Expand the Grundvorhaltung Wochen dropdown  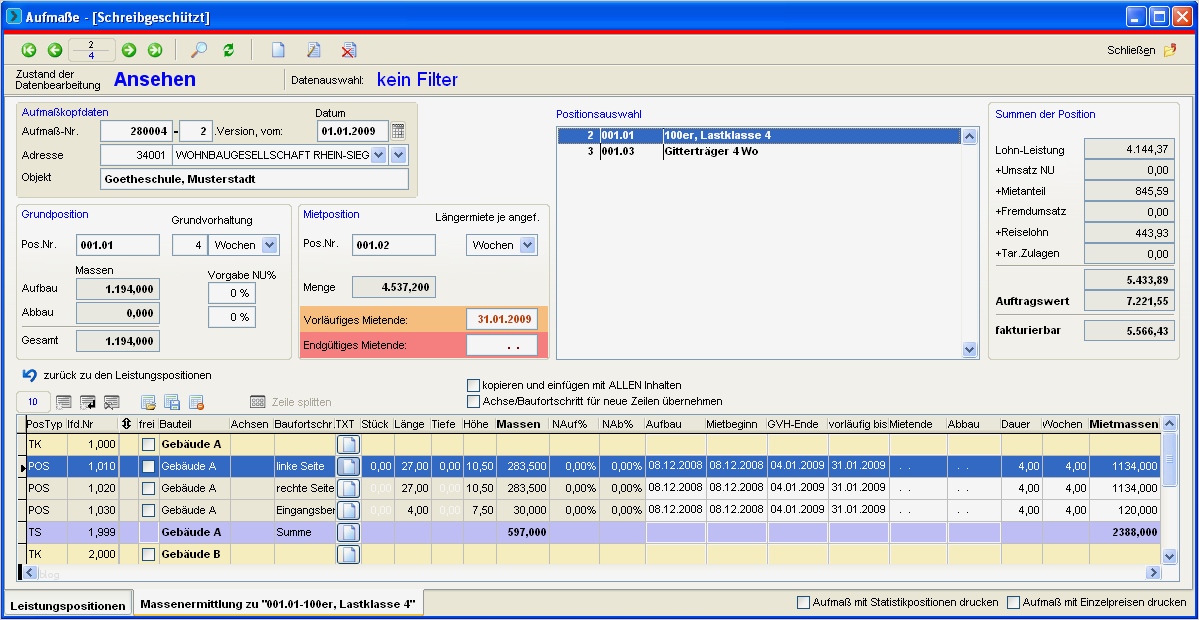(270, 245)
